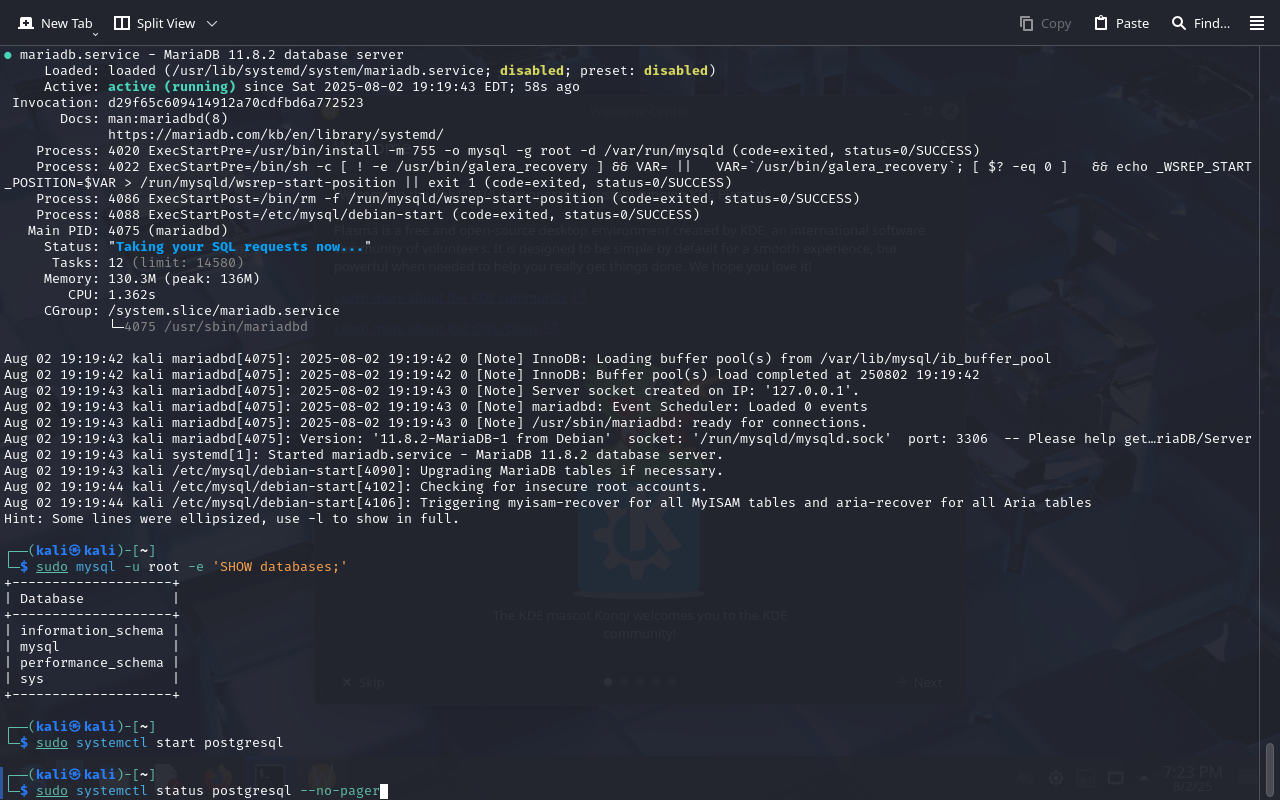Image resolution: width=1280 pixels, height=800 pixels.
Task: Click 'man:mariadbd(8)' docs entry
Action: tap(168, 118)
